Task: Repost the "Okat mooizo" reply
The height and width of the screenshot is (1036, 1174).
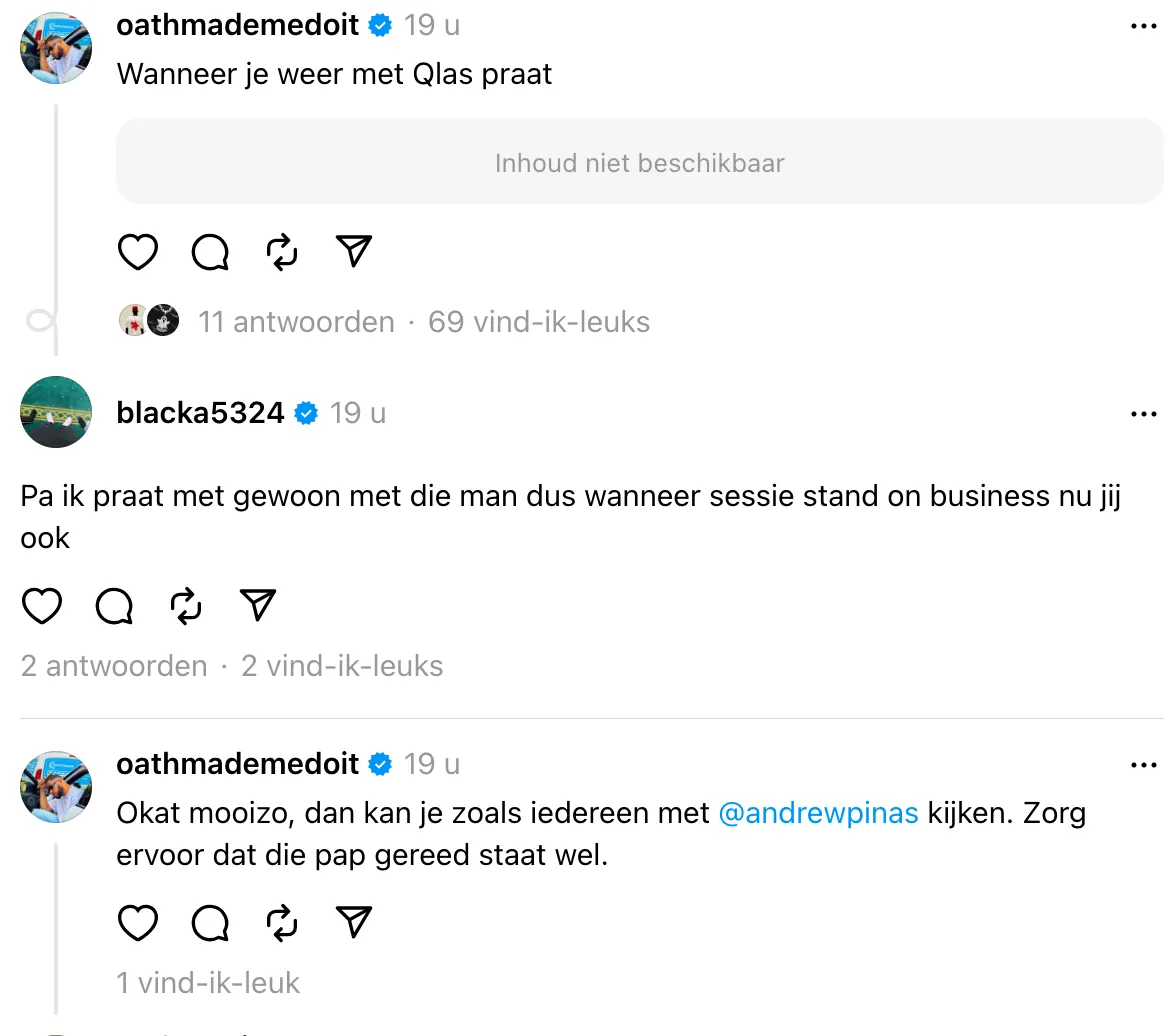Action: [x=282, y=922]
